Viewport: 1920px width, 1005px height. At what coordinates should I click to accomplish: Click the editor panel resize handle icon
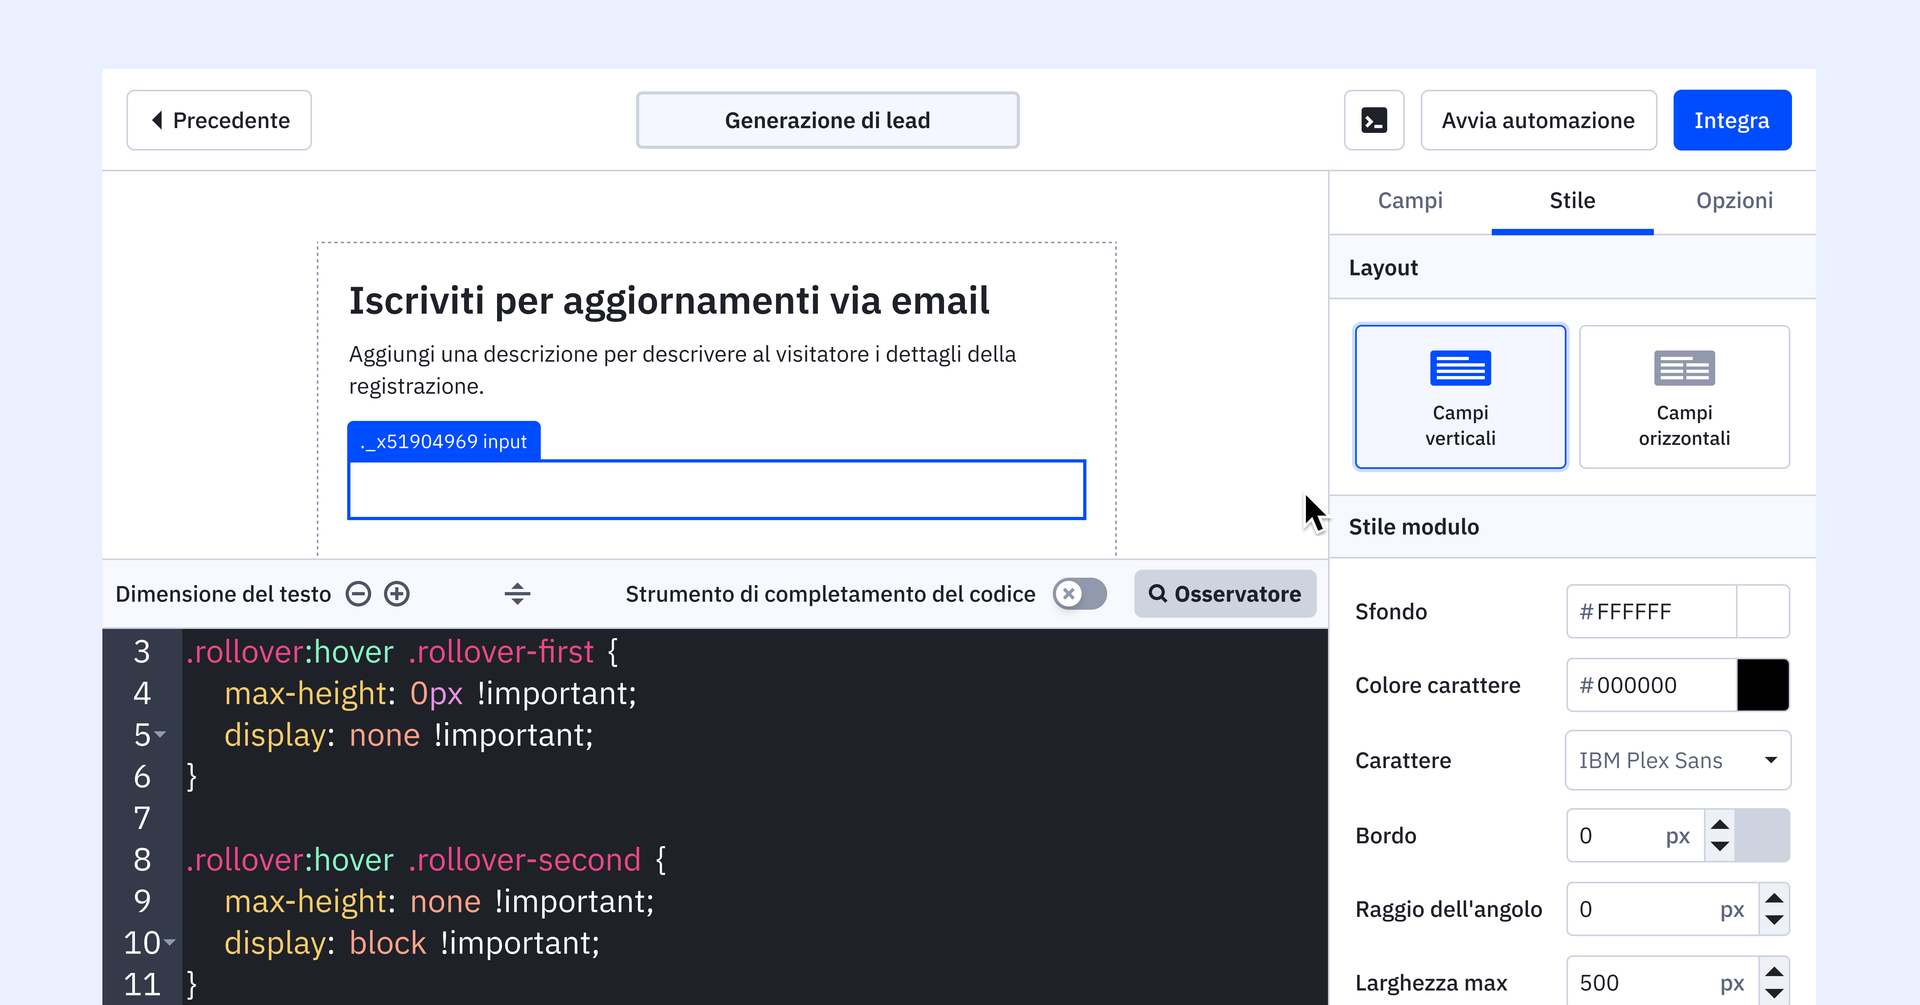(517, 594)
